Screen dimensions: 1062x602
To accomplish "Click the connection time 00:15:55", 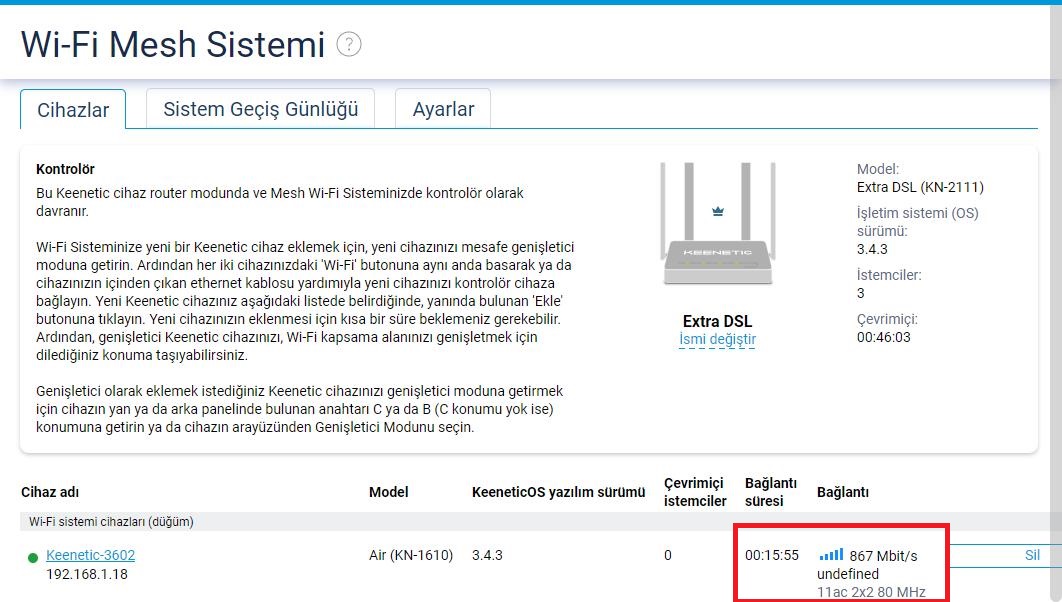I will 772,555.
